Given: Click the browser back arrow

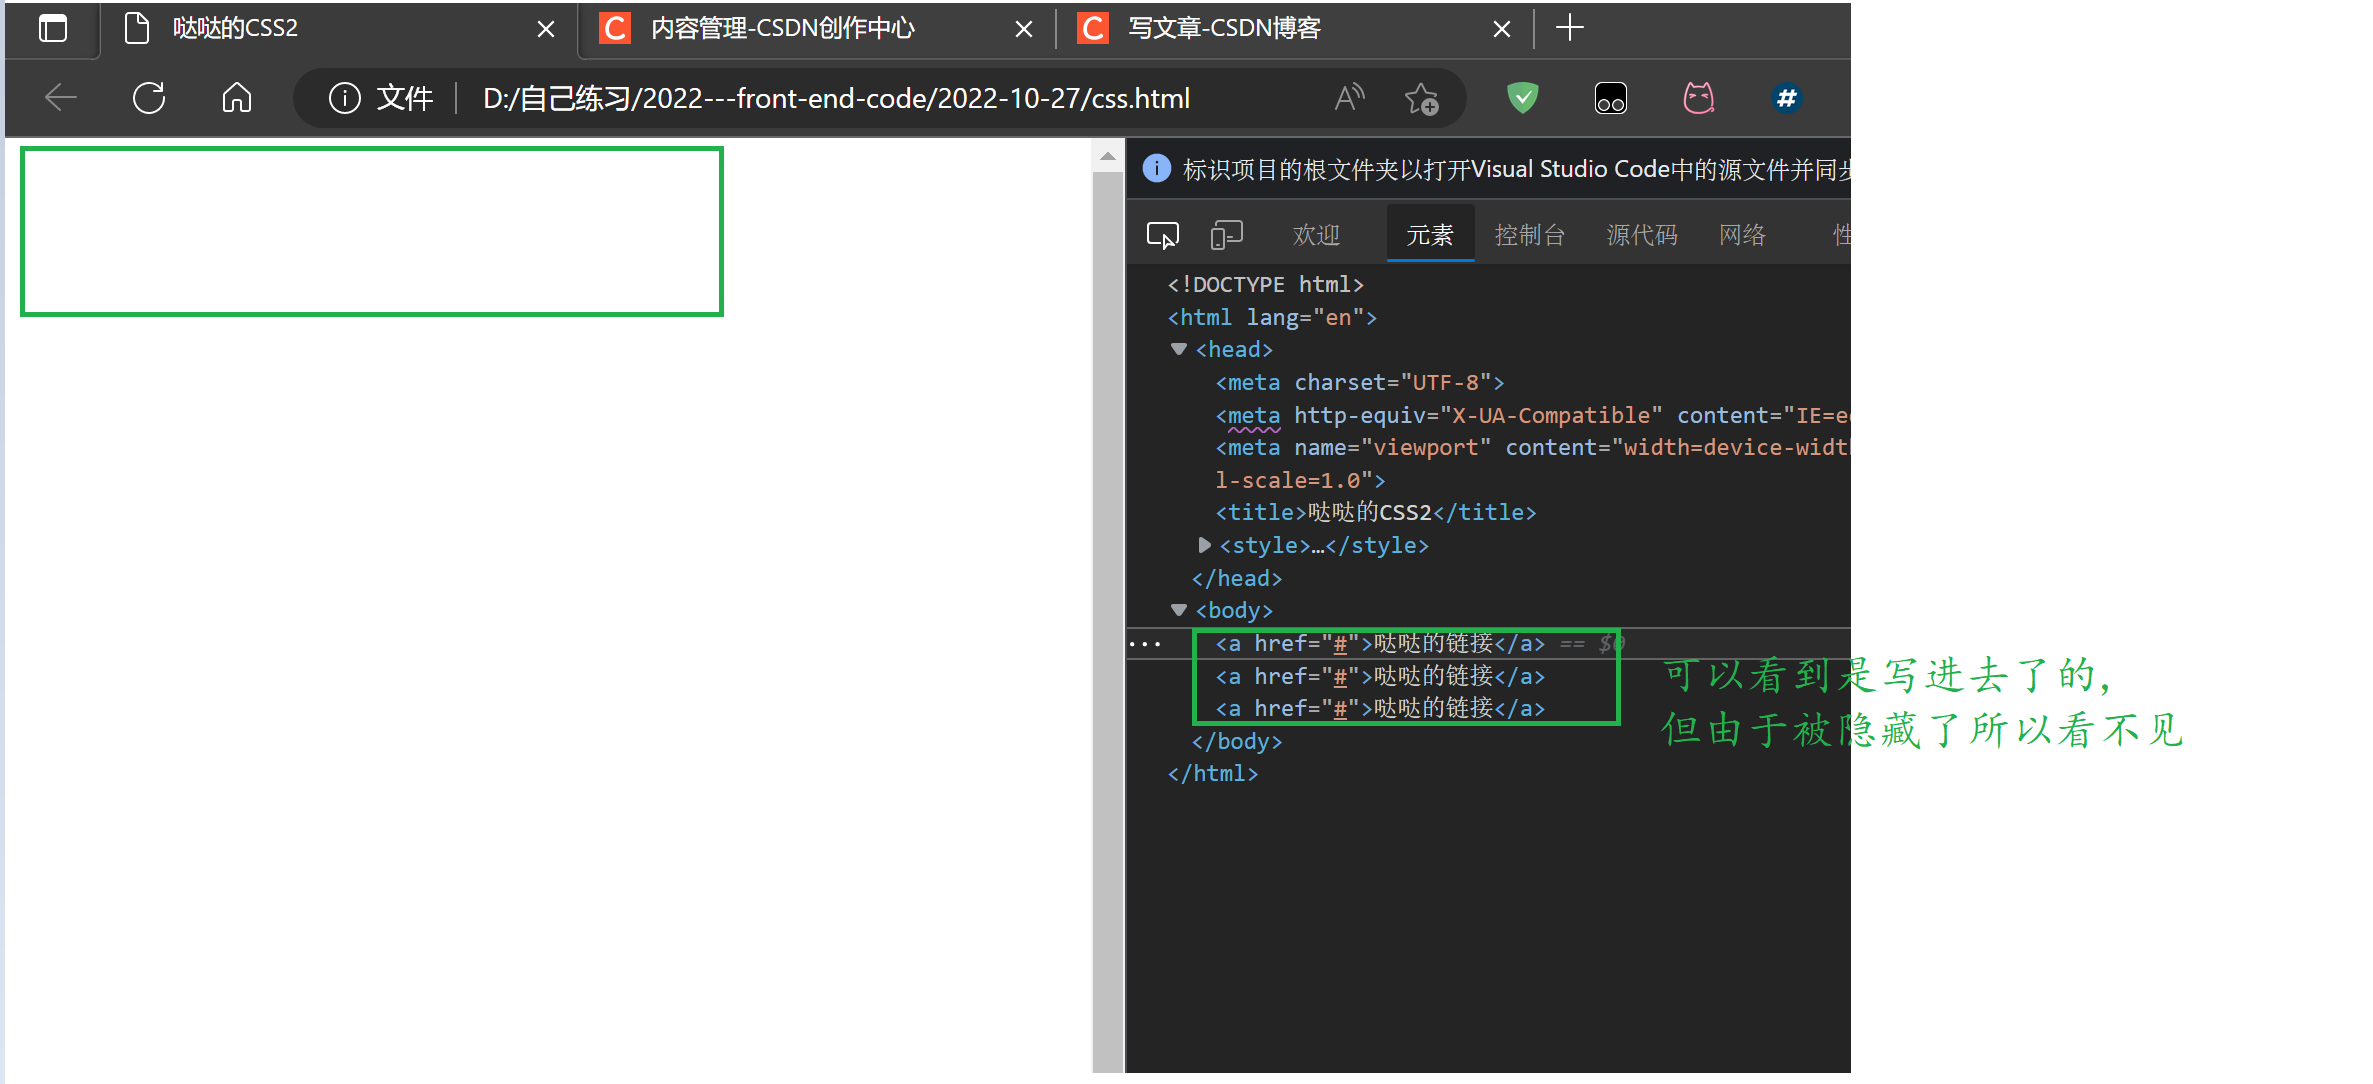Looking at the screenshot, I should pos(61,98).
